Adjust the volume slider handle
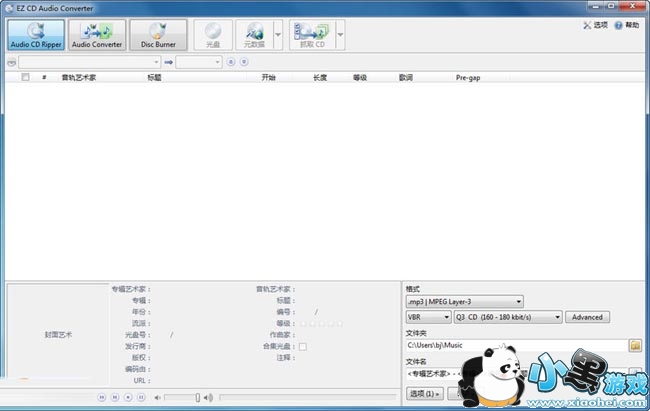Image resolution: width=650 pixels, height=411 pixels. [198, 398]
